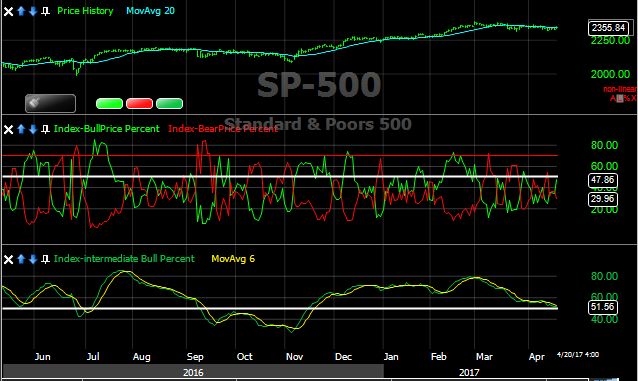Click 80.00 axis label in intermediate panel

click(604, 276)
